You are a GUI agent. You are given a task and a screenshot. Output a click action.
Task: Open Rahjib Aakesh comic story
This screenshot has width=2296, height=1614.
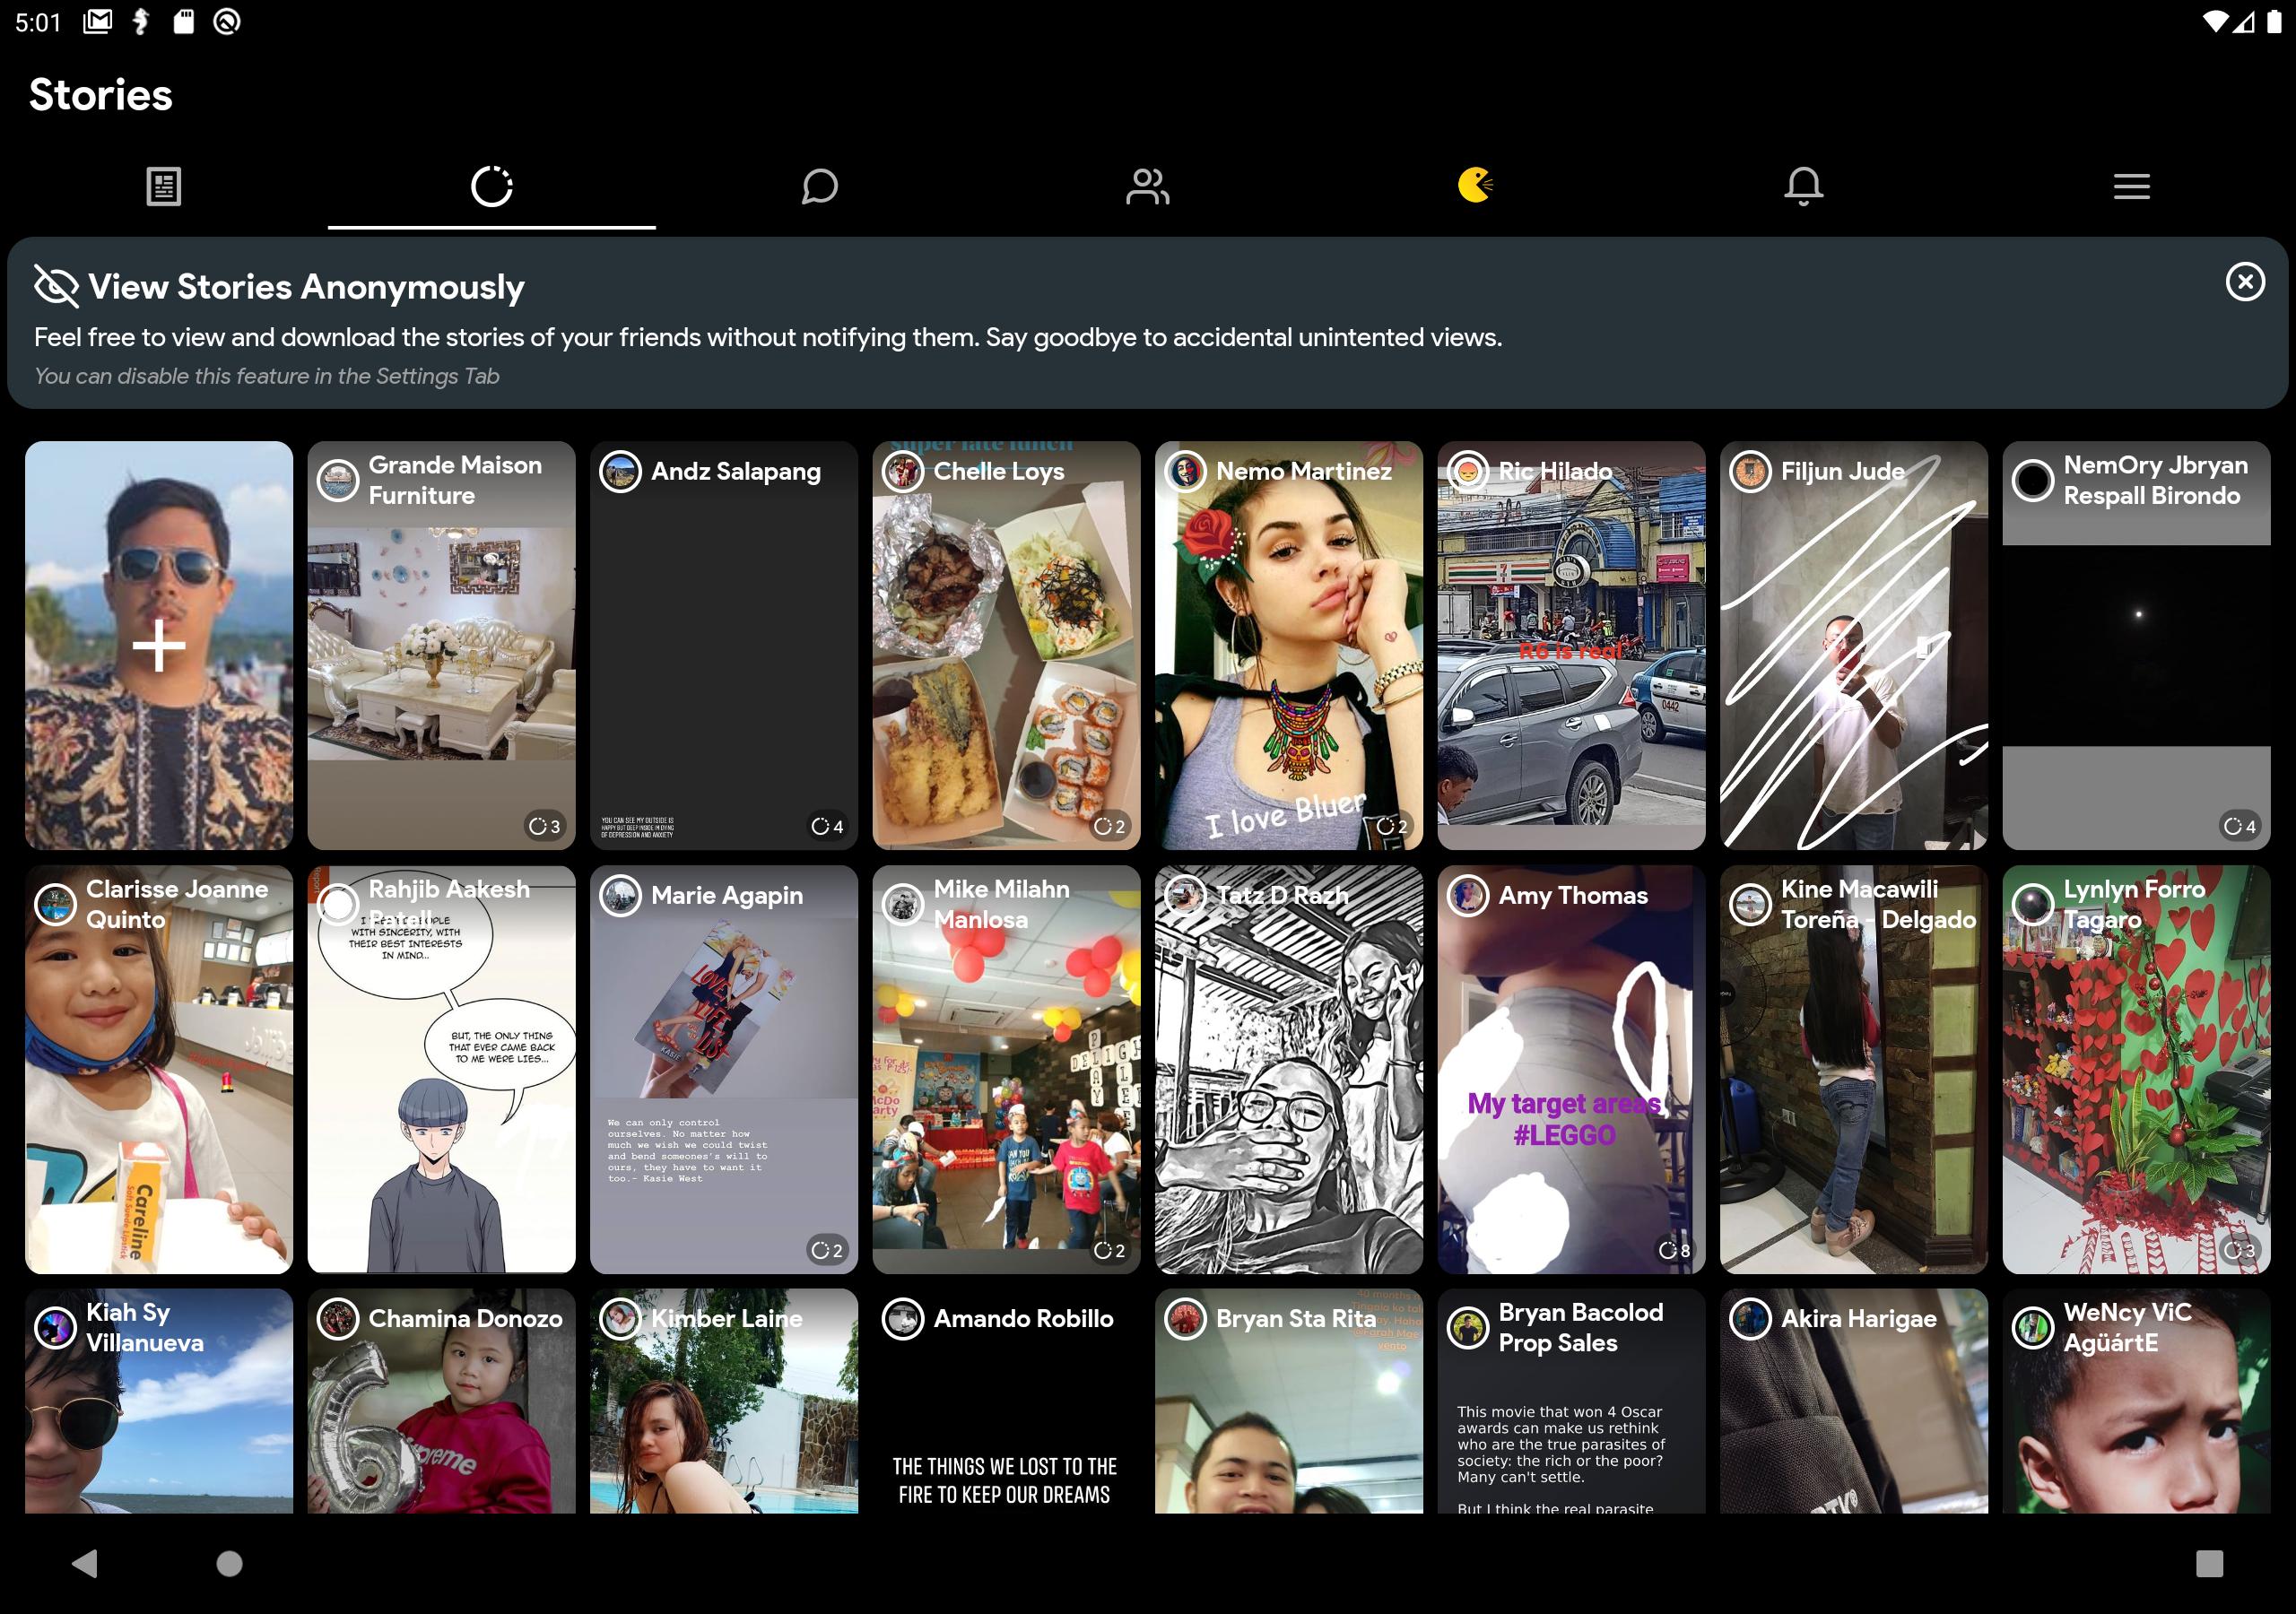[441, 1069]
